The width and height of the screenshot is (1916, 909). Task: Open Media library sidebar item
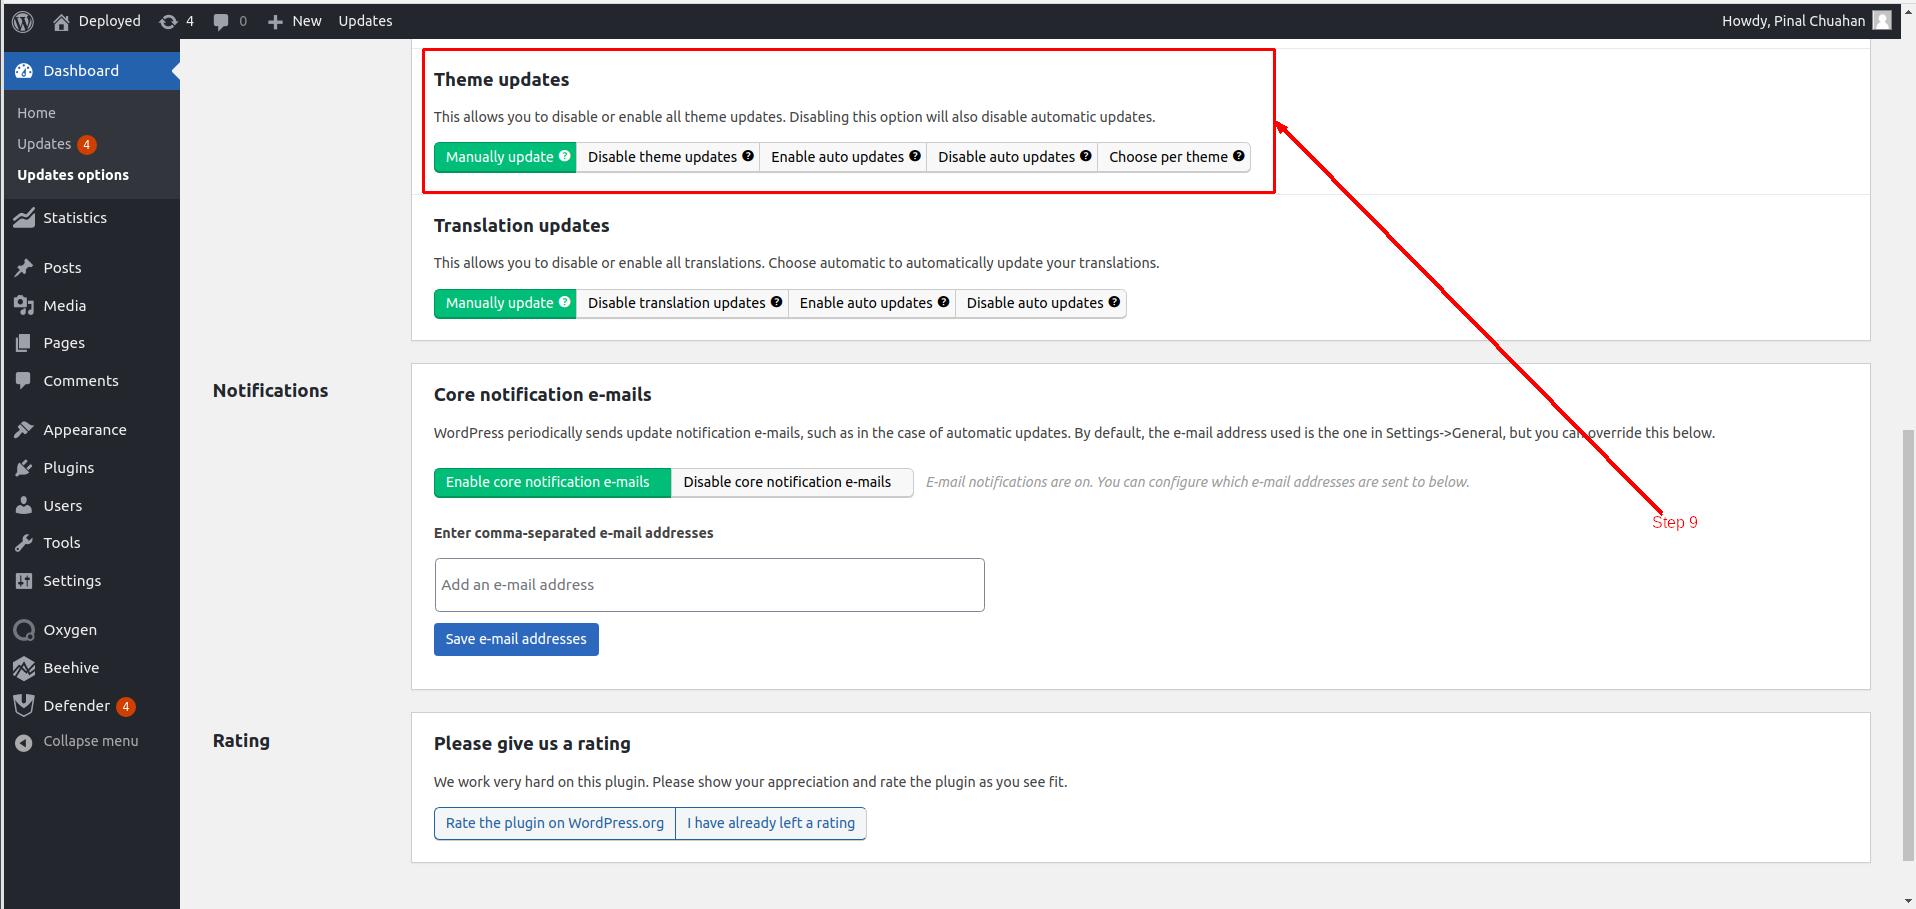click(x=91, y=306)
